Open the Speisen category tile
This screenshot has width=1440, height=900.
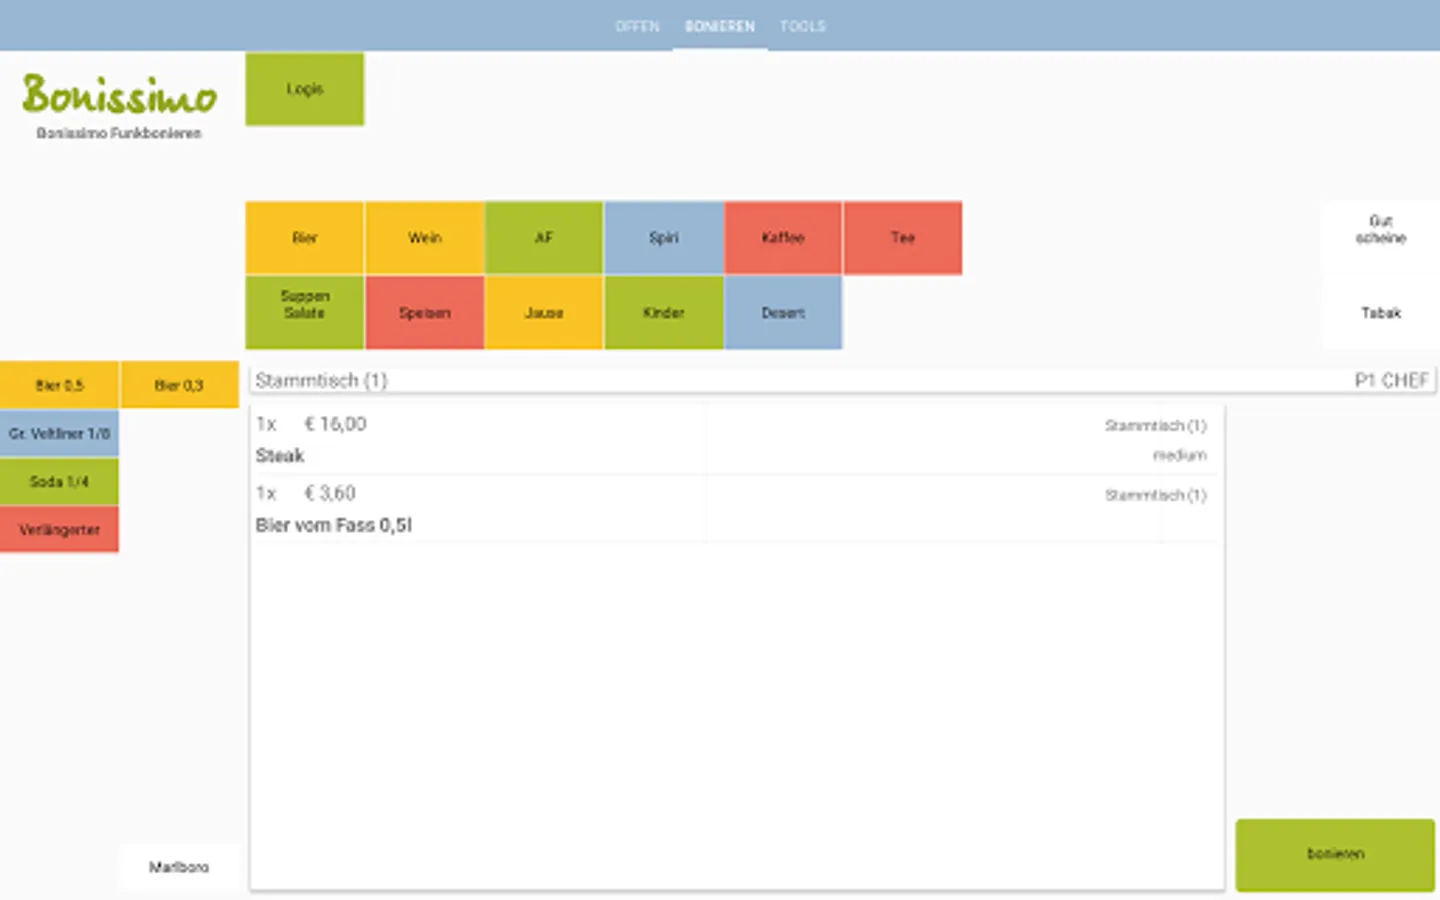[425, 313]
